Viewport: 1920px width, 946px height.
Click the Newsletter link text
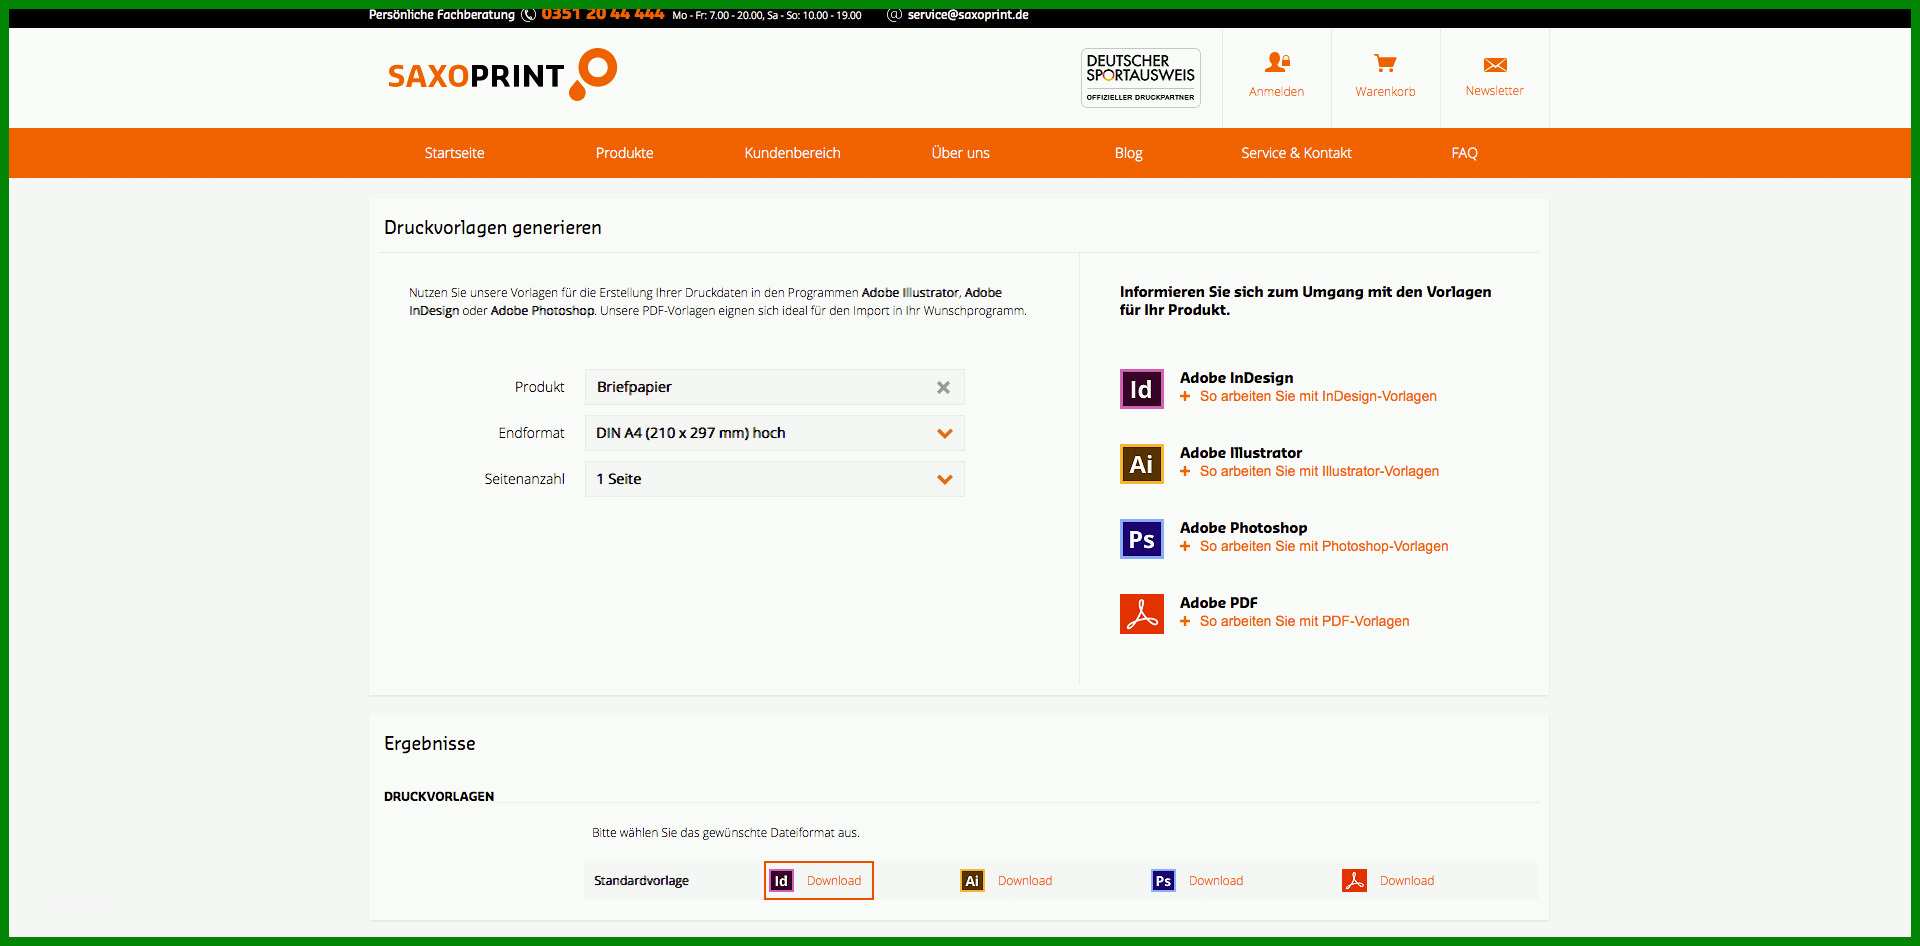[x=1494, y=91]
